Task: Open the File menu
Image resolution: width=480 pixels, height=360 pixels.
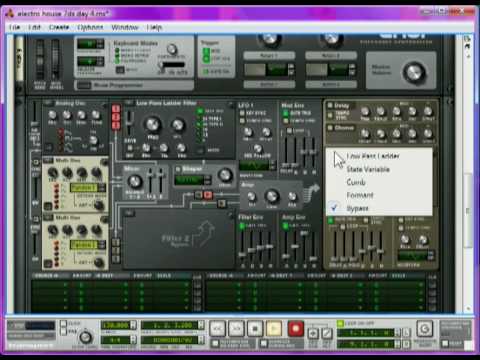Action: click(x=15, y=27)
